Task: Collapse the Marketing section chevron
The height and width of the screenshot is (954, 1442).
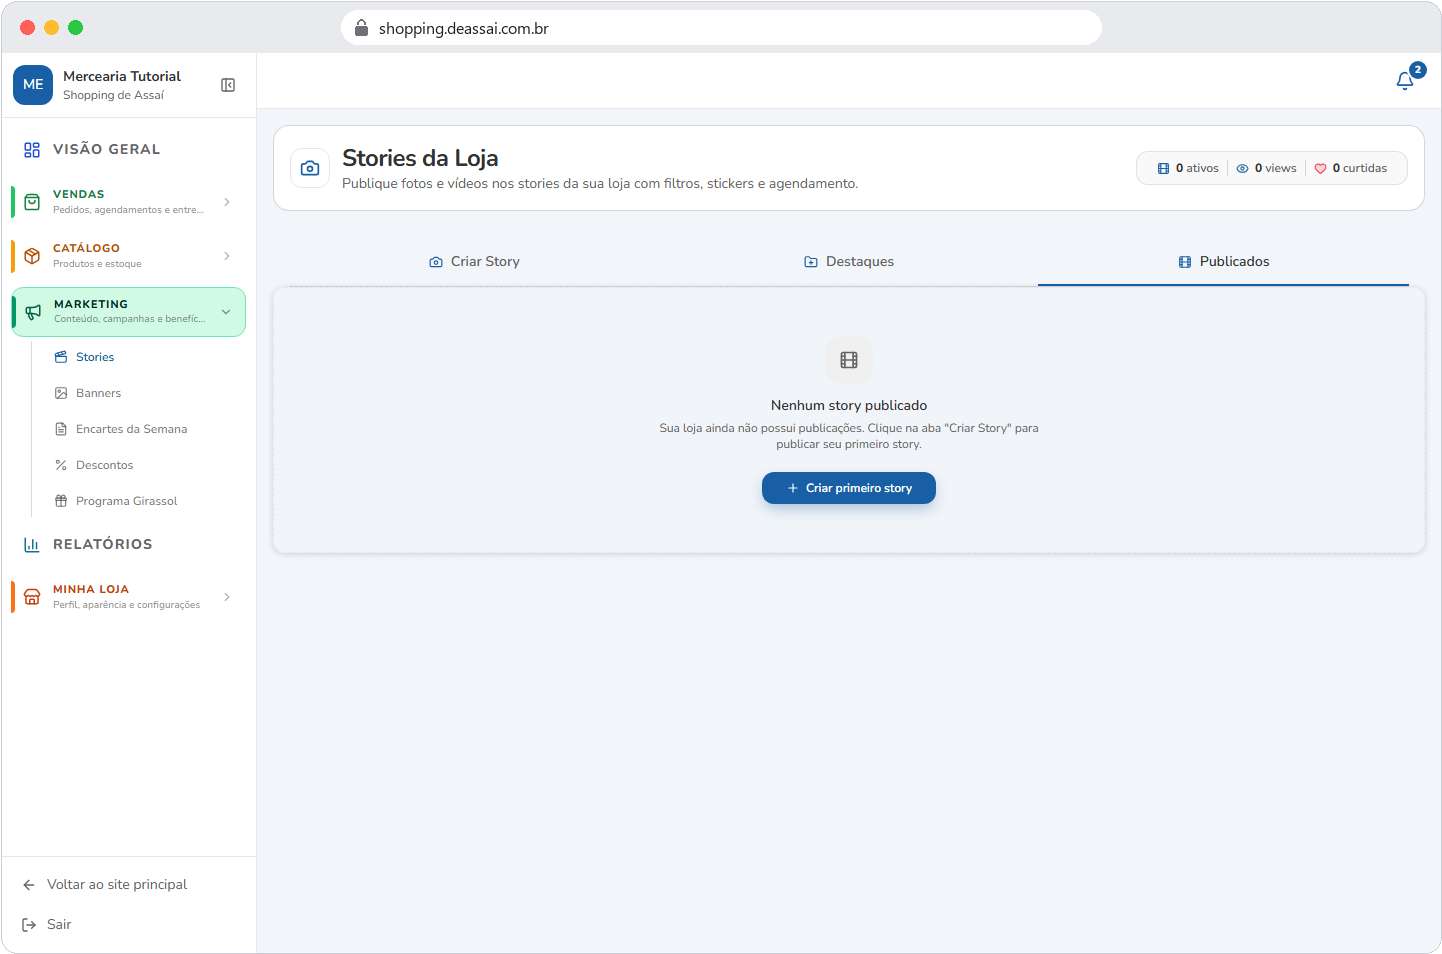Action: [226, 312]
